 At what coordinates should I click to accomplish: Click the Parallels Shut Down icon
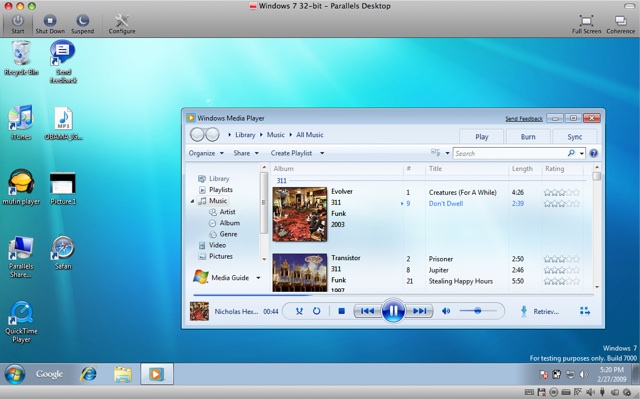click(x=50, y=21)
